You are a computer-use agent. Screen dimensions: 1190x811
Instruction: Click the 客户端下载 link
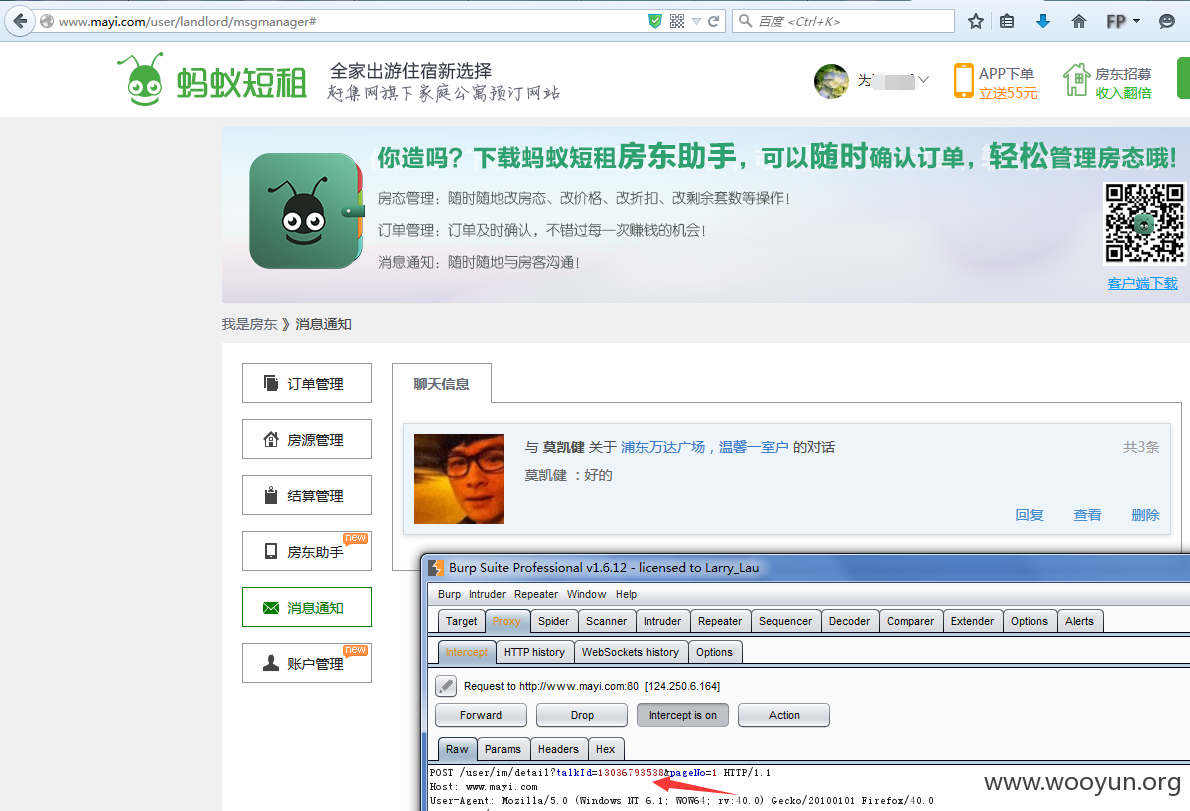(1142, 284)
